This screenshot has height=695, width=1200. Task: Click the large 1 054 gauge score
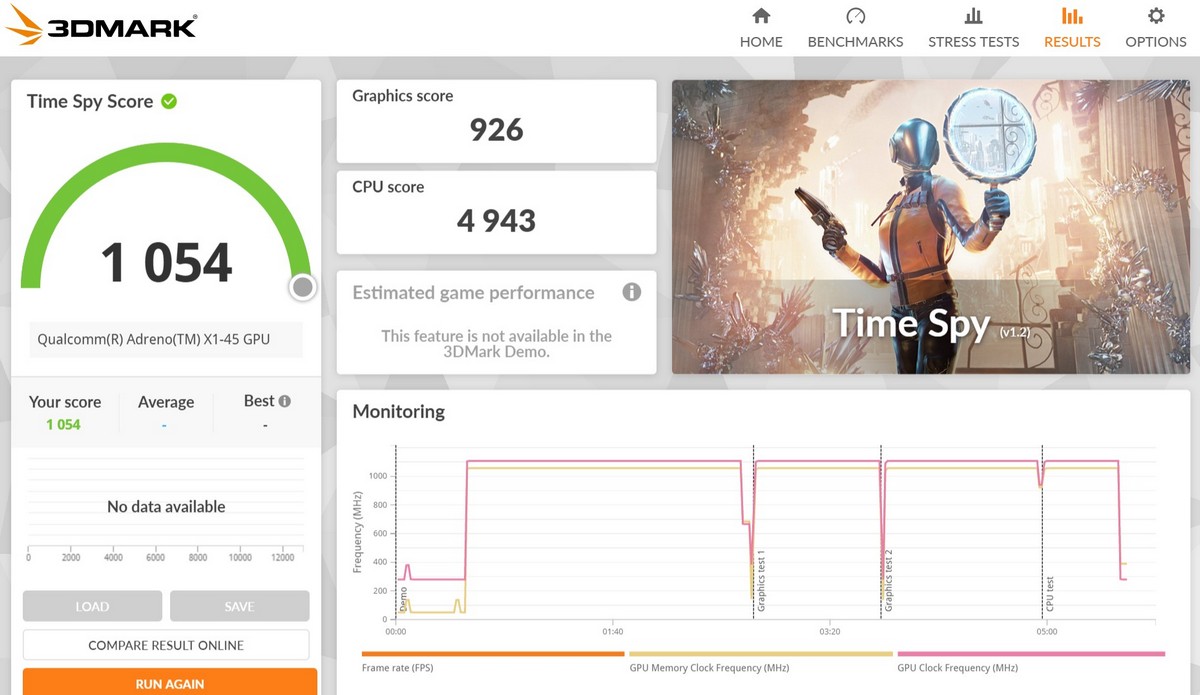coord(166,262)
